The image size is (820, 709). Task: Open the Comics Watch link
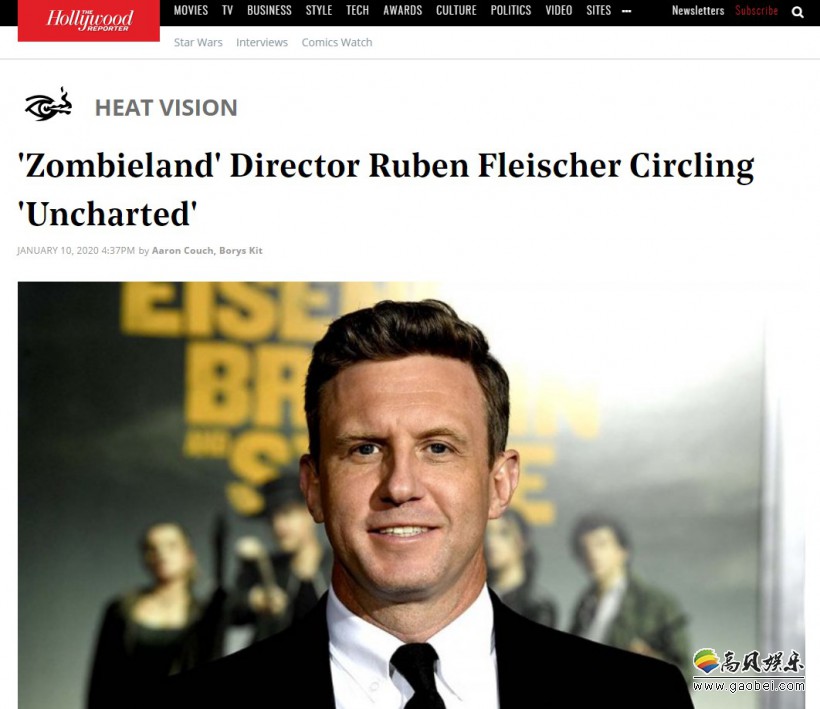[337, 42]
